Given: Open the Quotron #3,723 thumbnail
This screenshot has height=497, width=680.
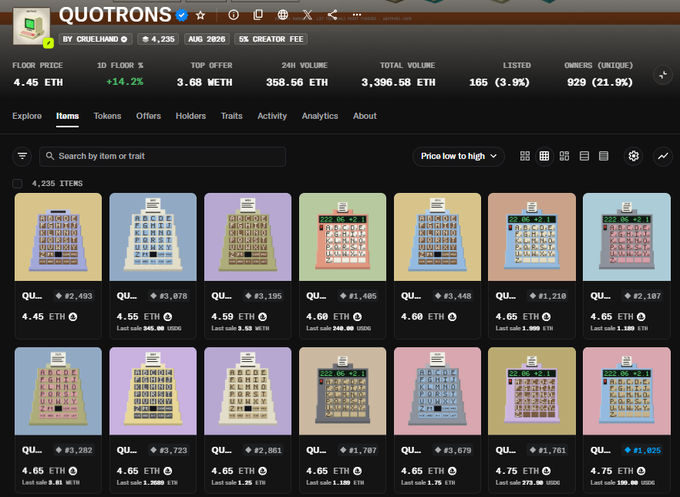Looking at the screenshot, I should coord(153,391).
